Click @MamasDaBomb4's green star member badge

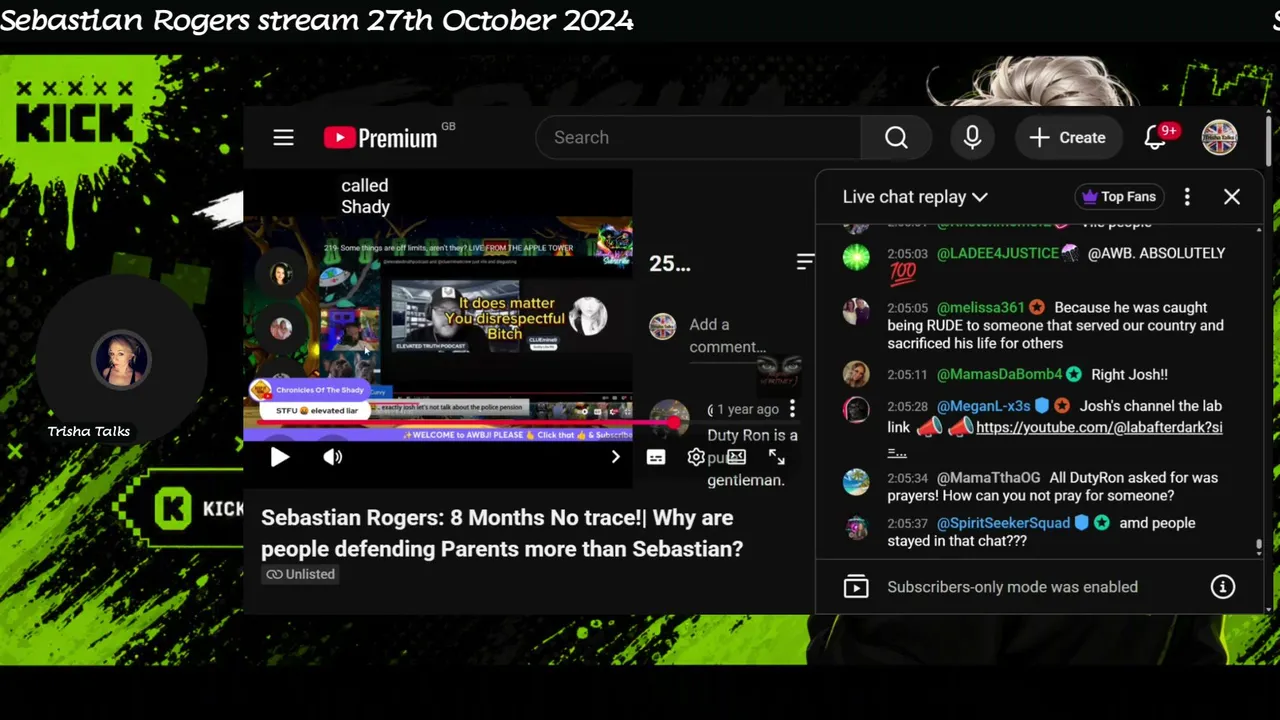click(1074, 374)
